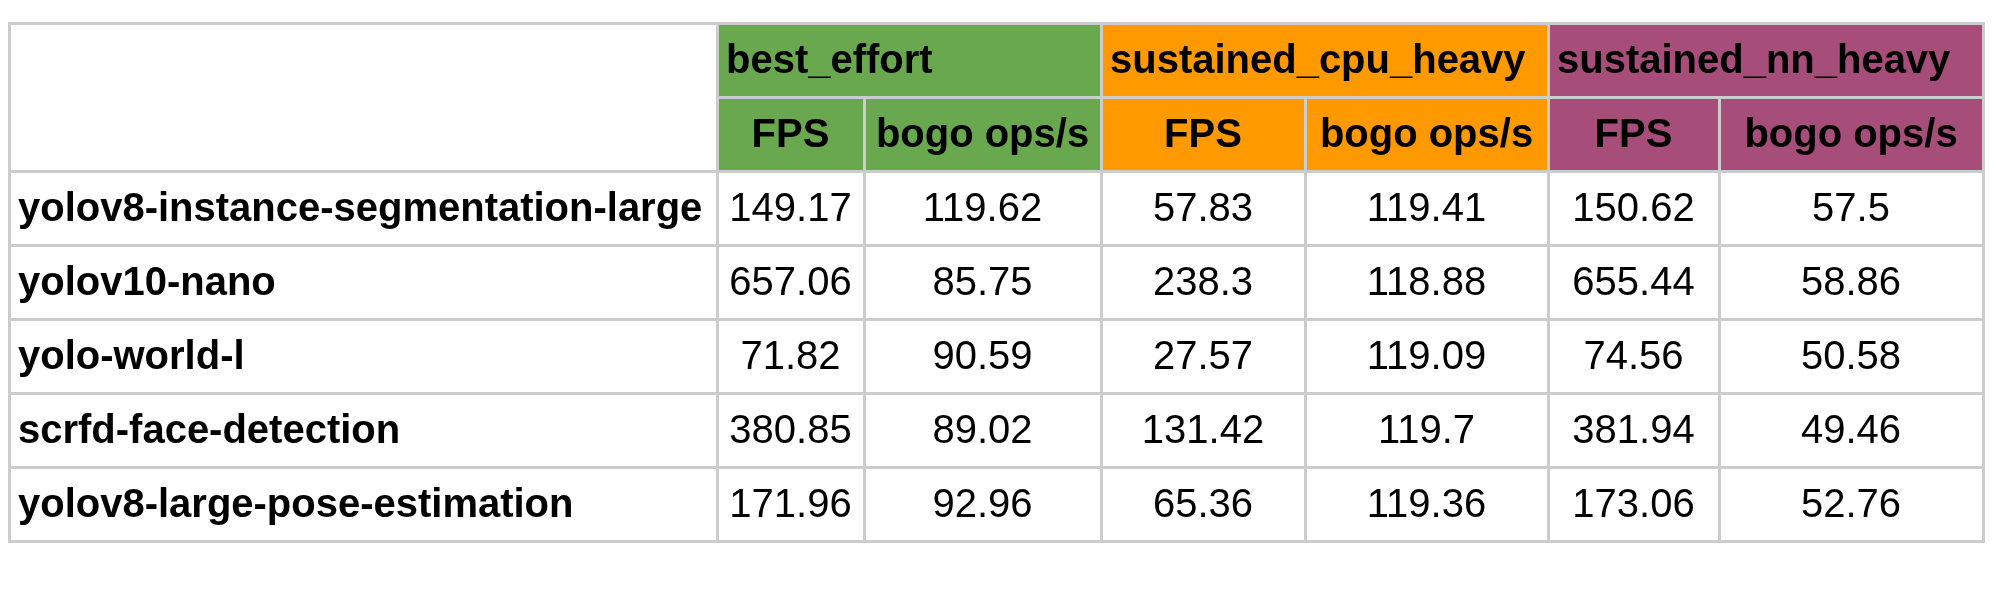Select the green FPS column header

pyautogui.click(x=790, y=134)
